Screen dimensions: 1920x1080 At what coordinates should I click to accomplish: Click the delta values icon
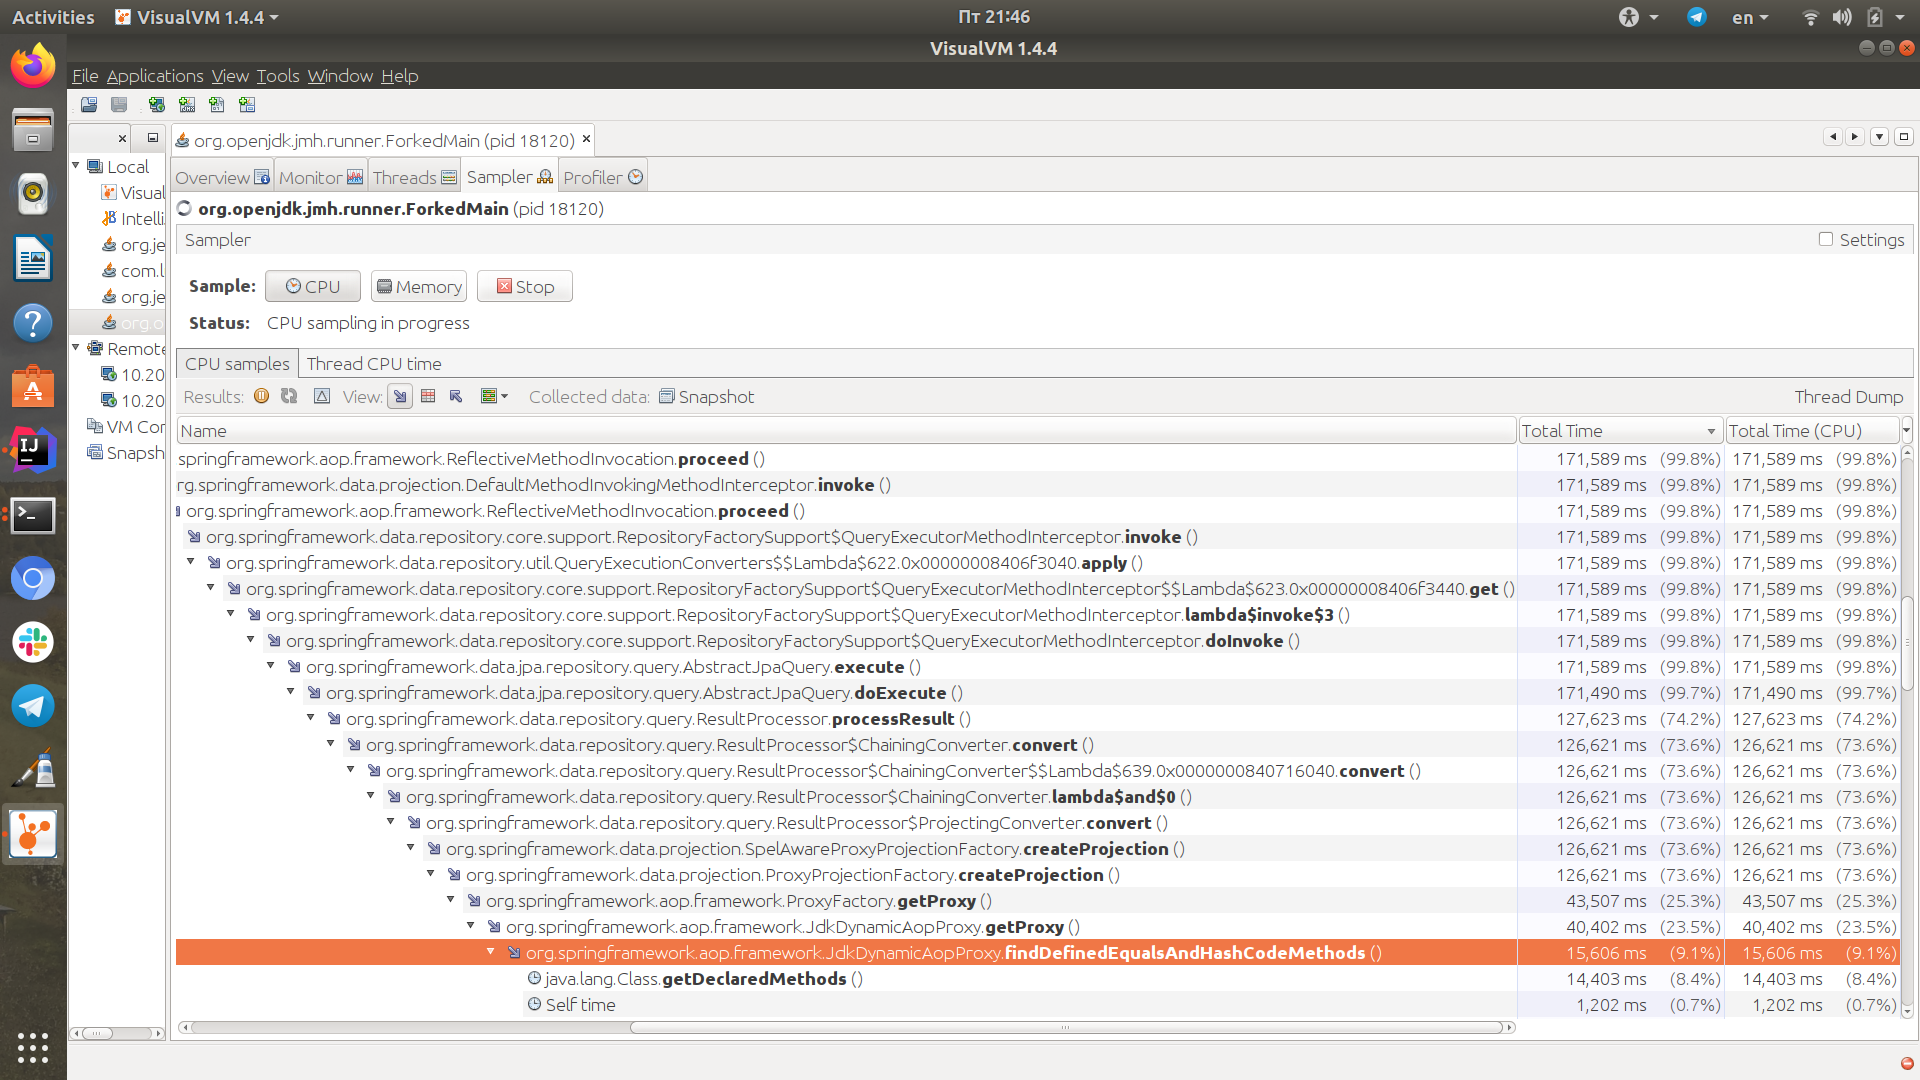[x=321, y=396]
